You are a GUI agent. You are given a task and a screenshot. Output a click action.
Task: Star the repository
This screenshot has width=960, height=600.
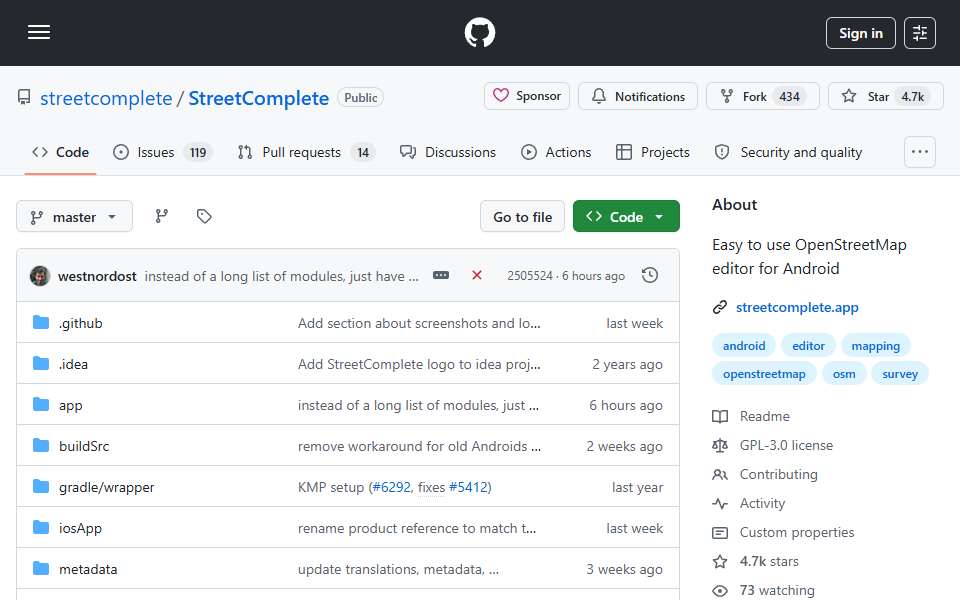tap(885, 96)
